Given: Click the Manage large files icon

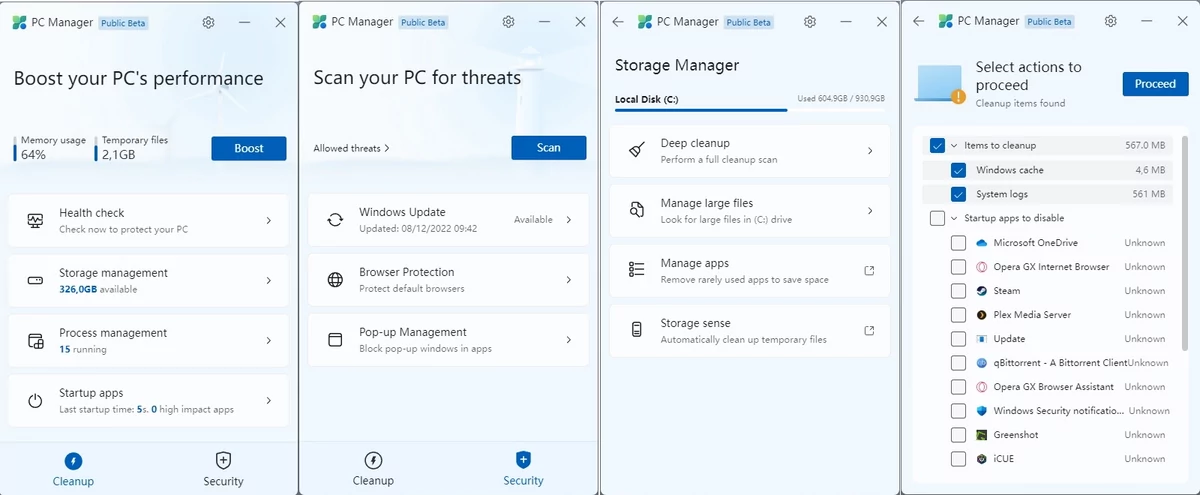Looking at the screenshot, I should pos(637,210).
